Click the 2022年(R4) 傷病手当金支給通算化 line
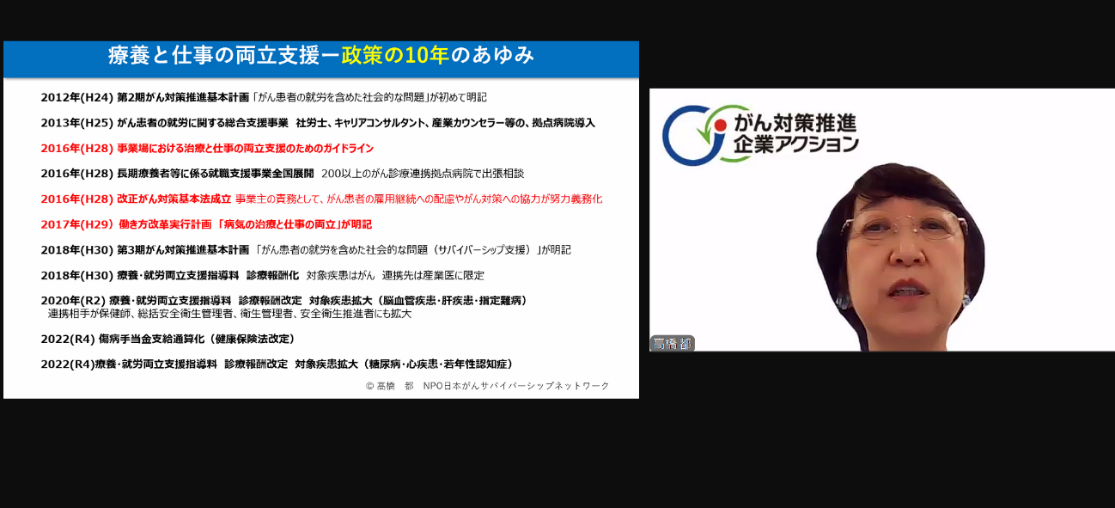1115x508 pixels. (x=168, y=339)
